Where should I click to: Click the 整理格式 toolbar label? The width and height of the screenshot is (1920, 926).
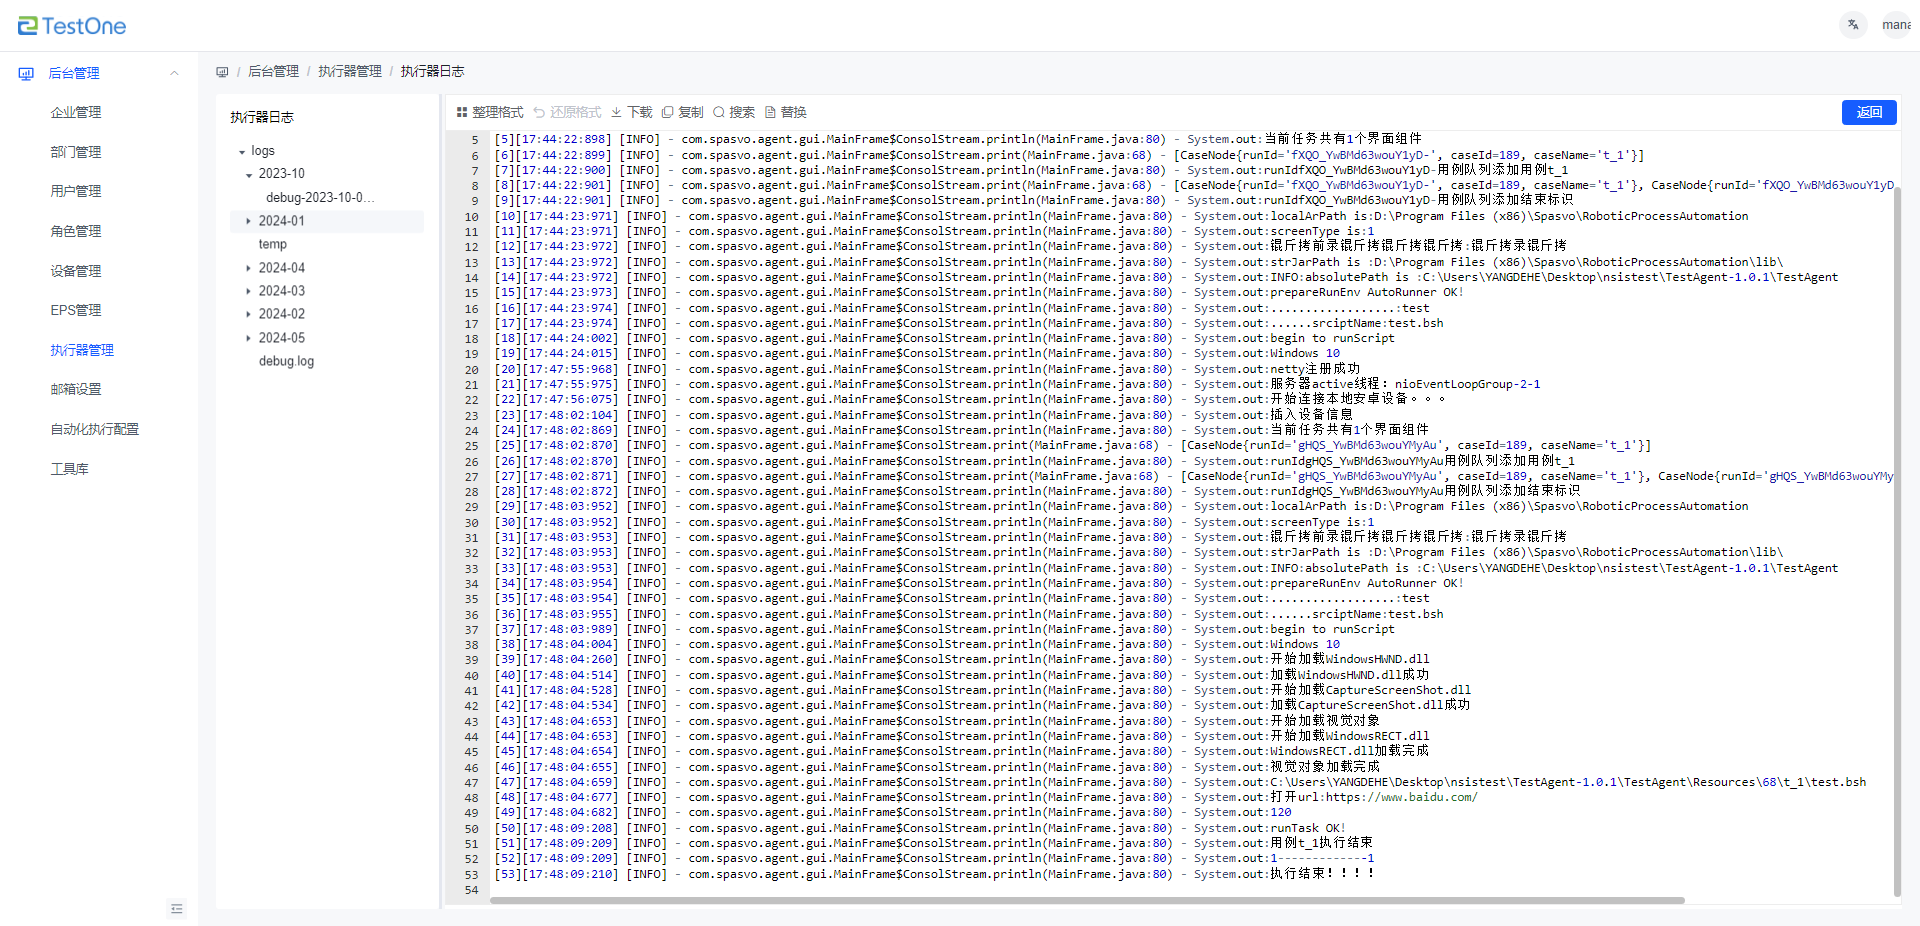click(x=498, y=112)
